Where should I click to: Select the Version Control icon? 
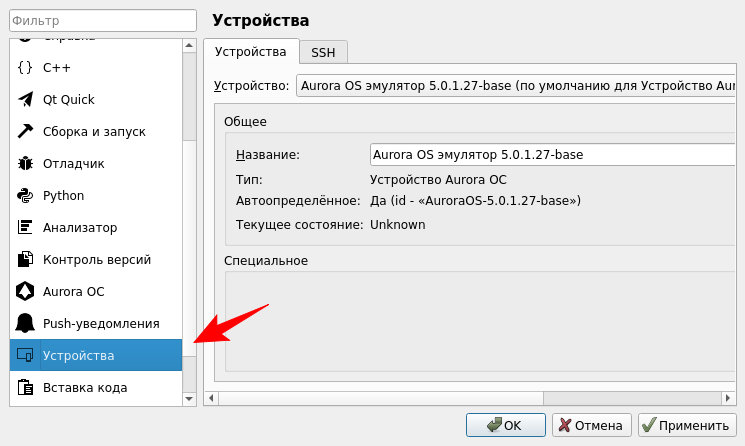coord(25,260)
